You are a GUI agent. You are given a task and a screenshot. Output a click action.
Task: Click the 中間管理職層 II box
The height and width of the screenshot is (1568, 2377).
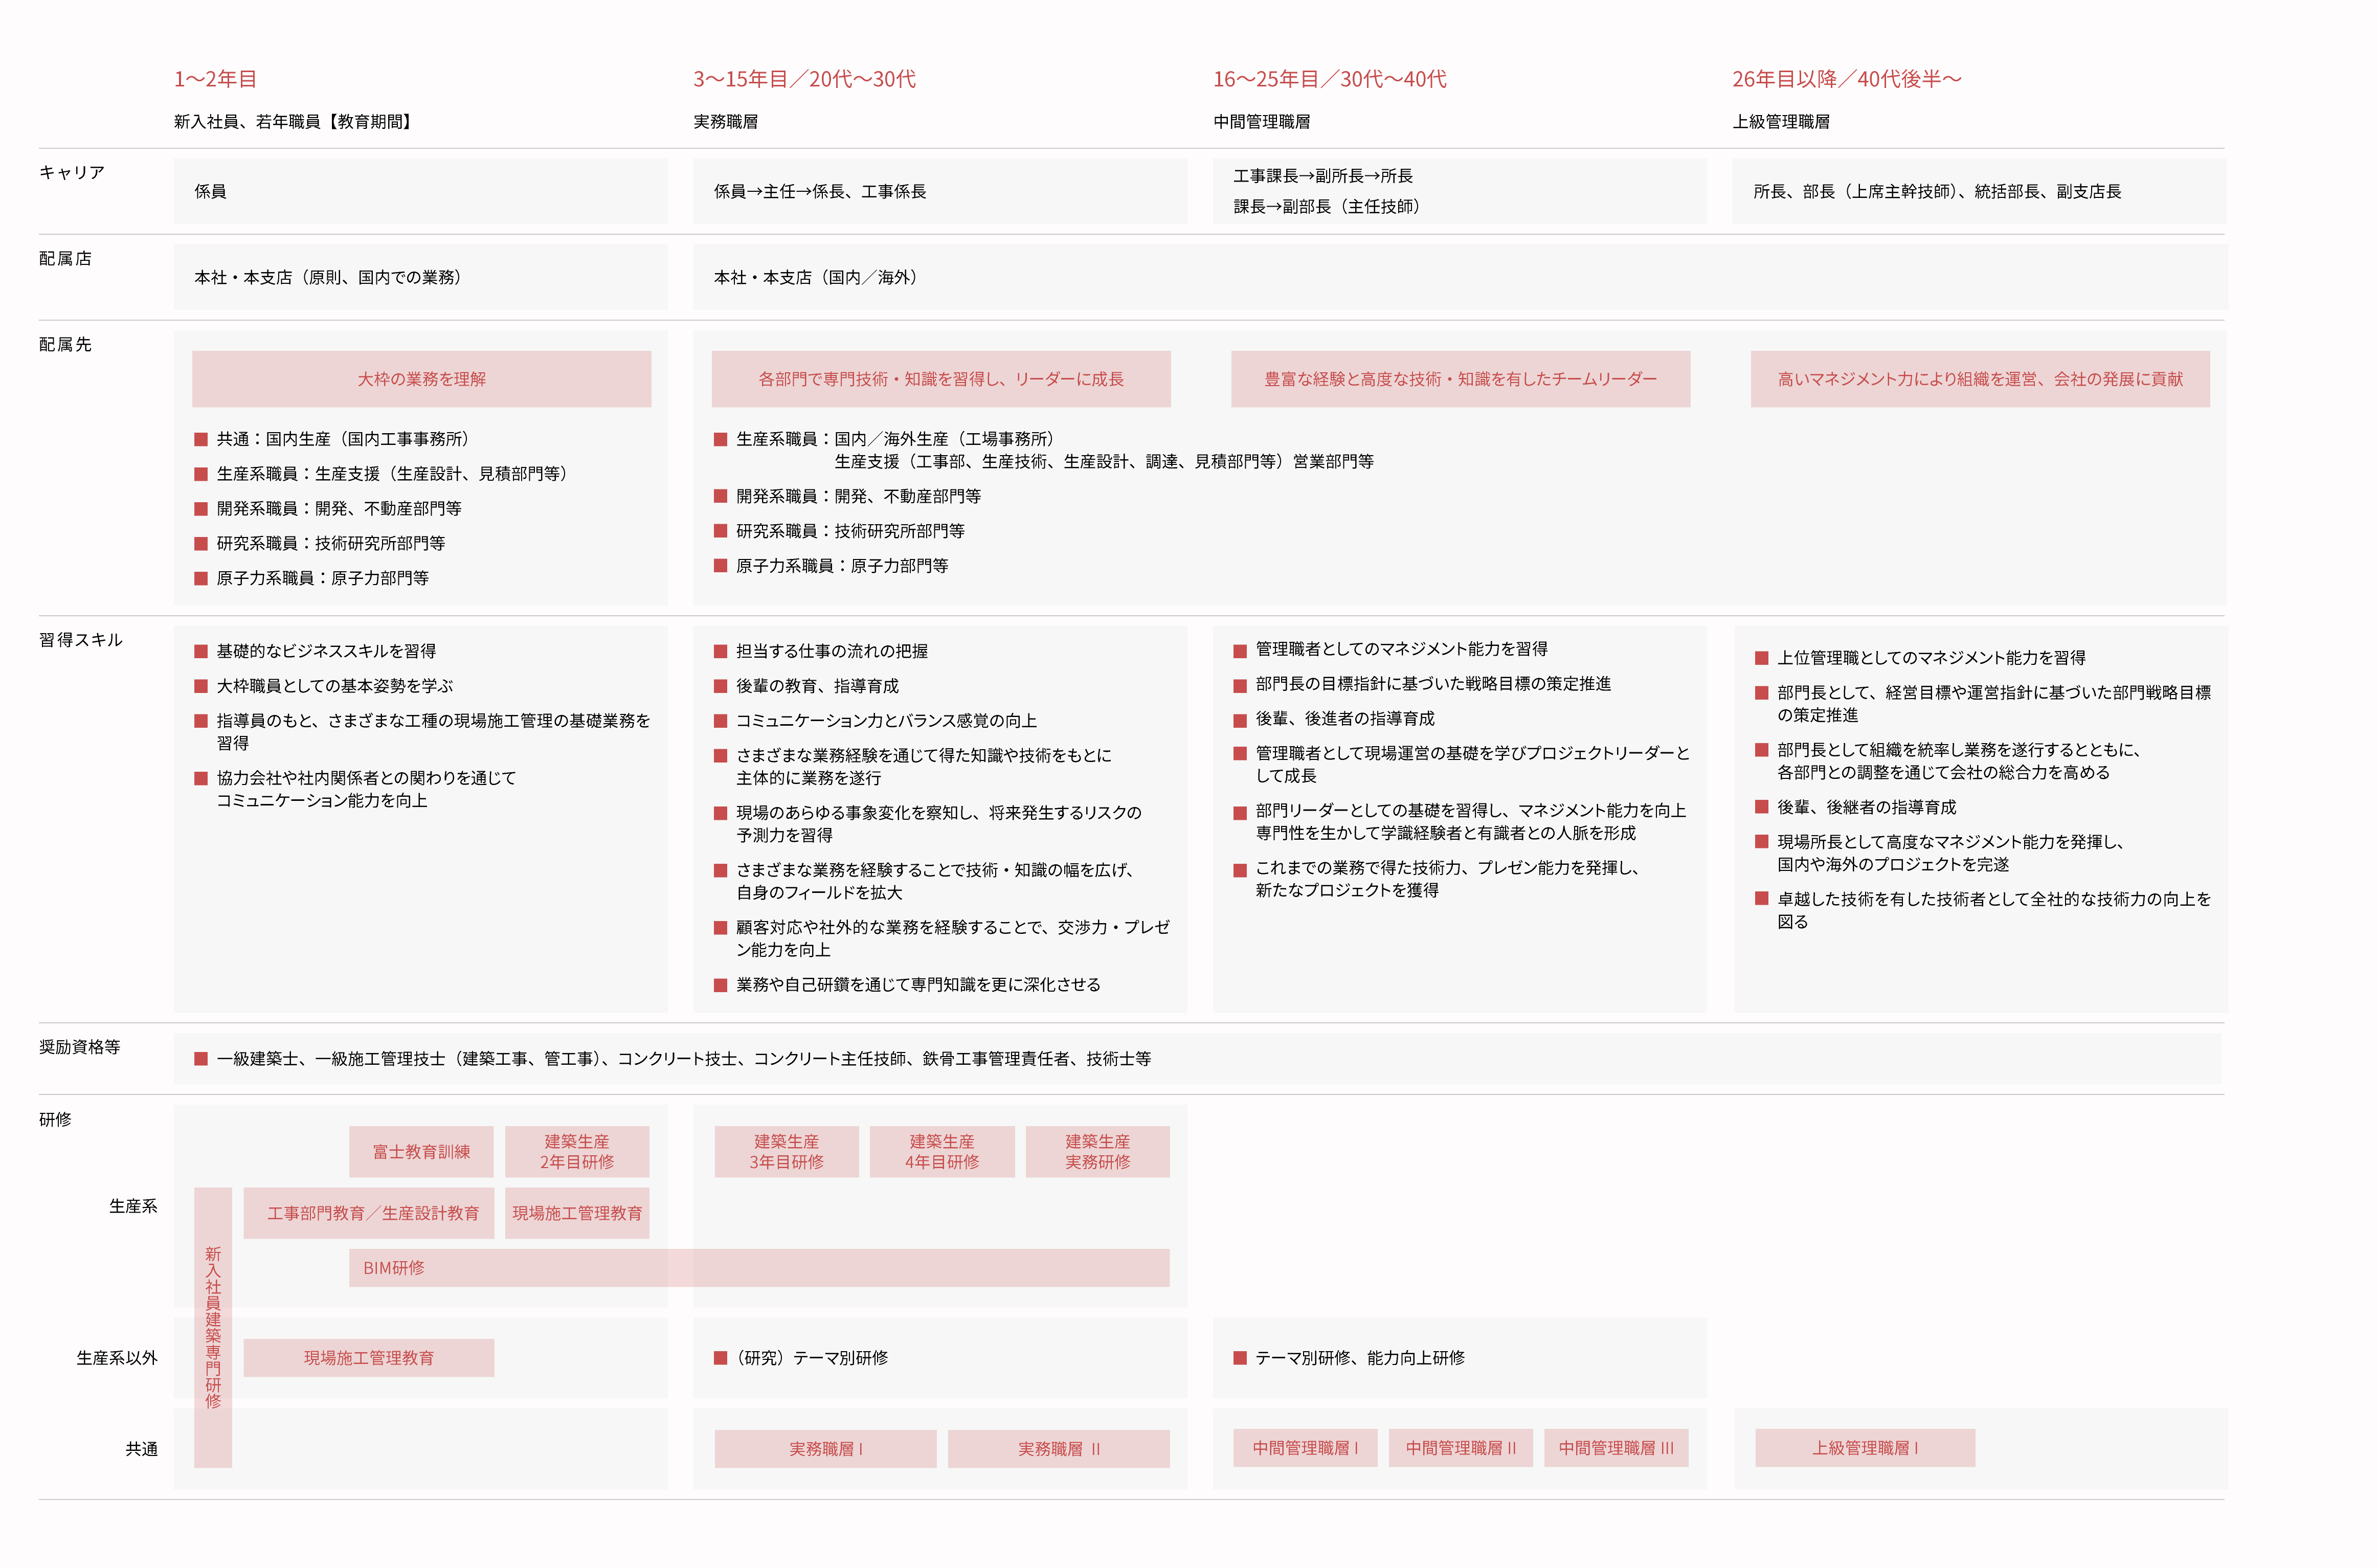tap(1460, 1447)
